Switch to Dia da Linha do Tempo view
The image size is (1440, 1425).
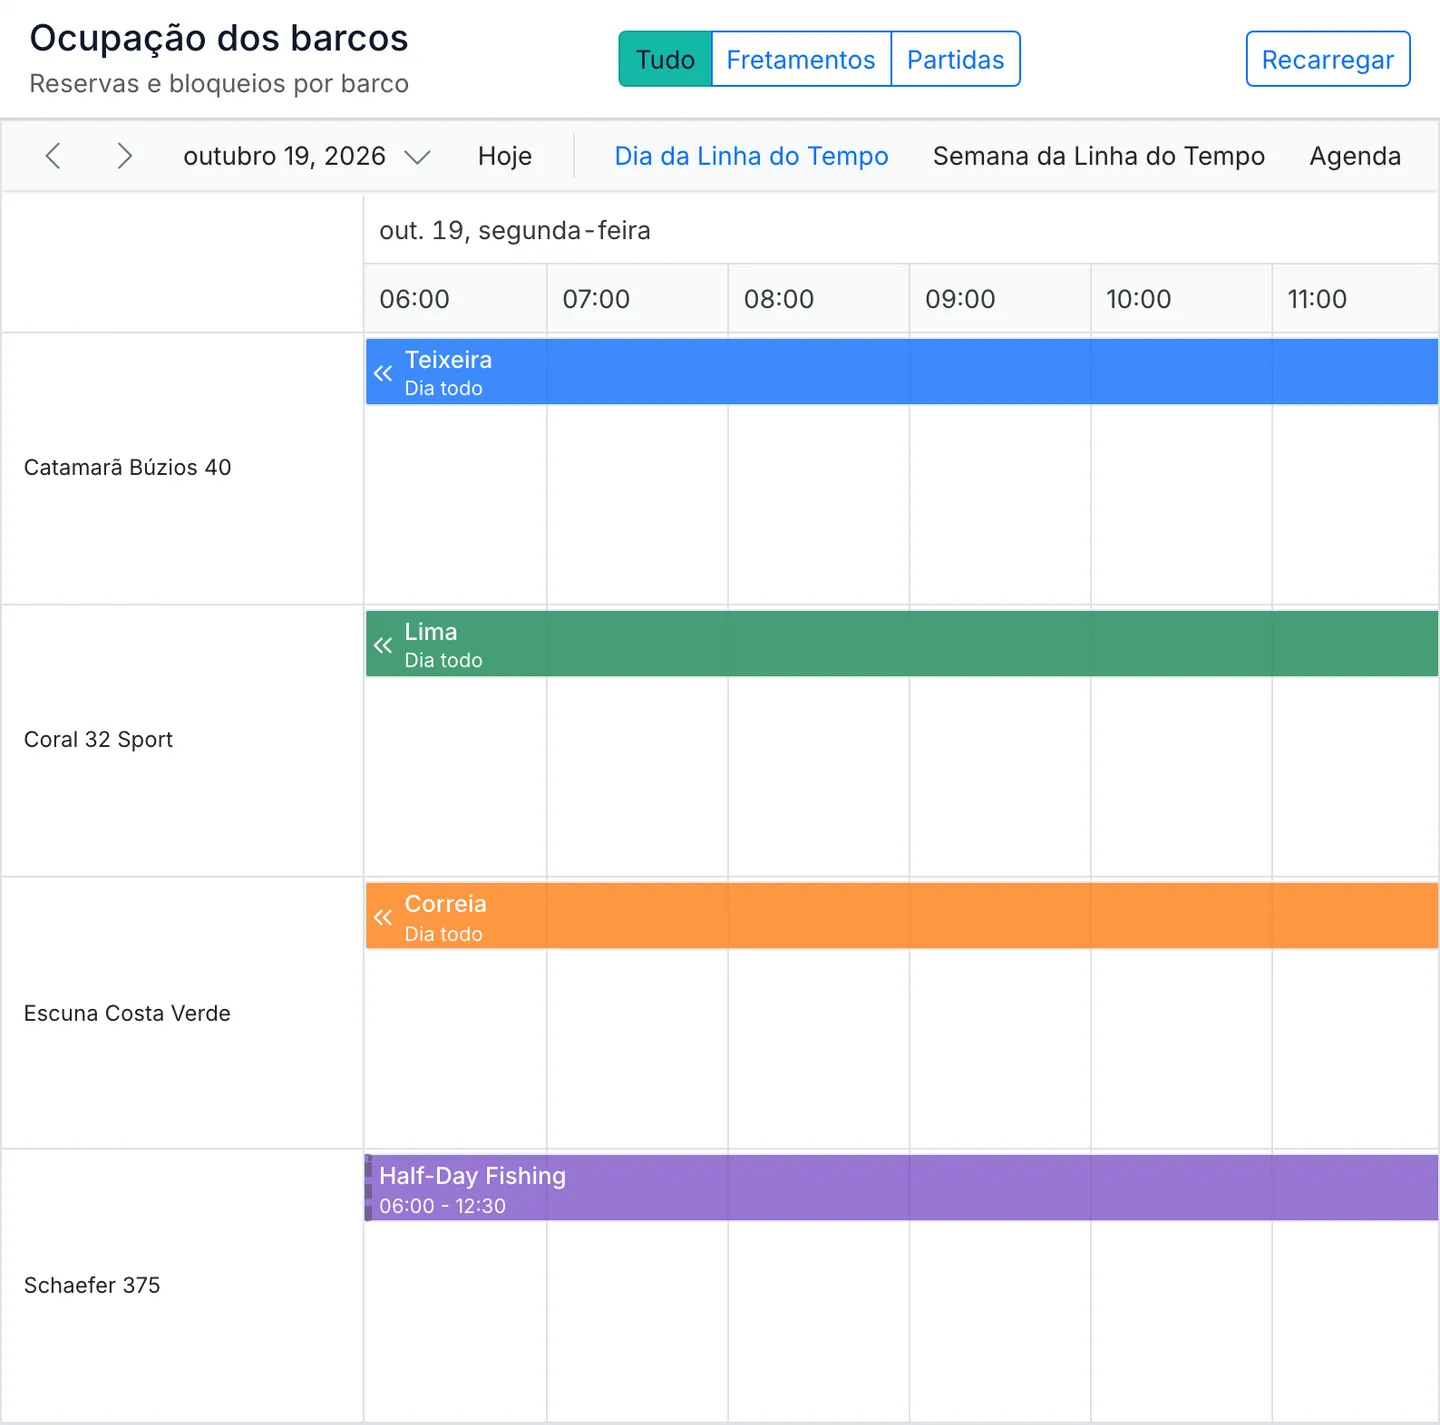coord(751,156)
